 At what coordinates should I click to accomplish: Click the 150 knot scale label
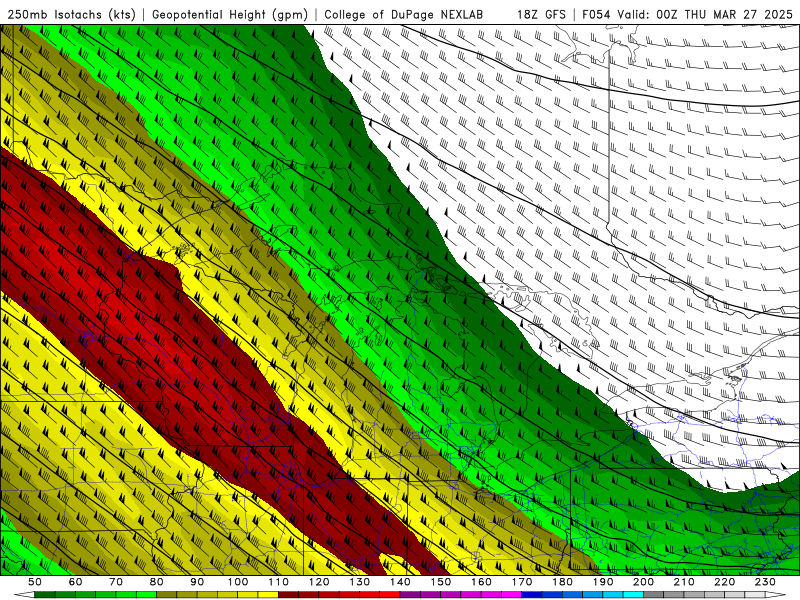point(440,582)
